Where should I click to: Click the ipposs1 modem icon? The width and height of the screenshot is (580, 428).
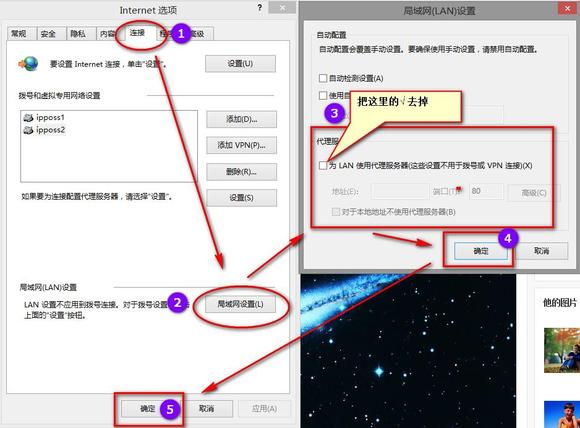pos(28,118)
